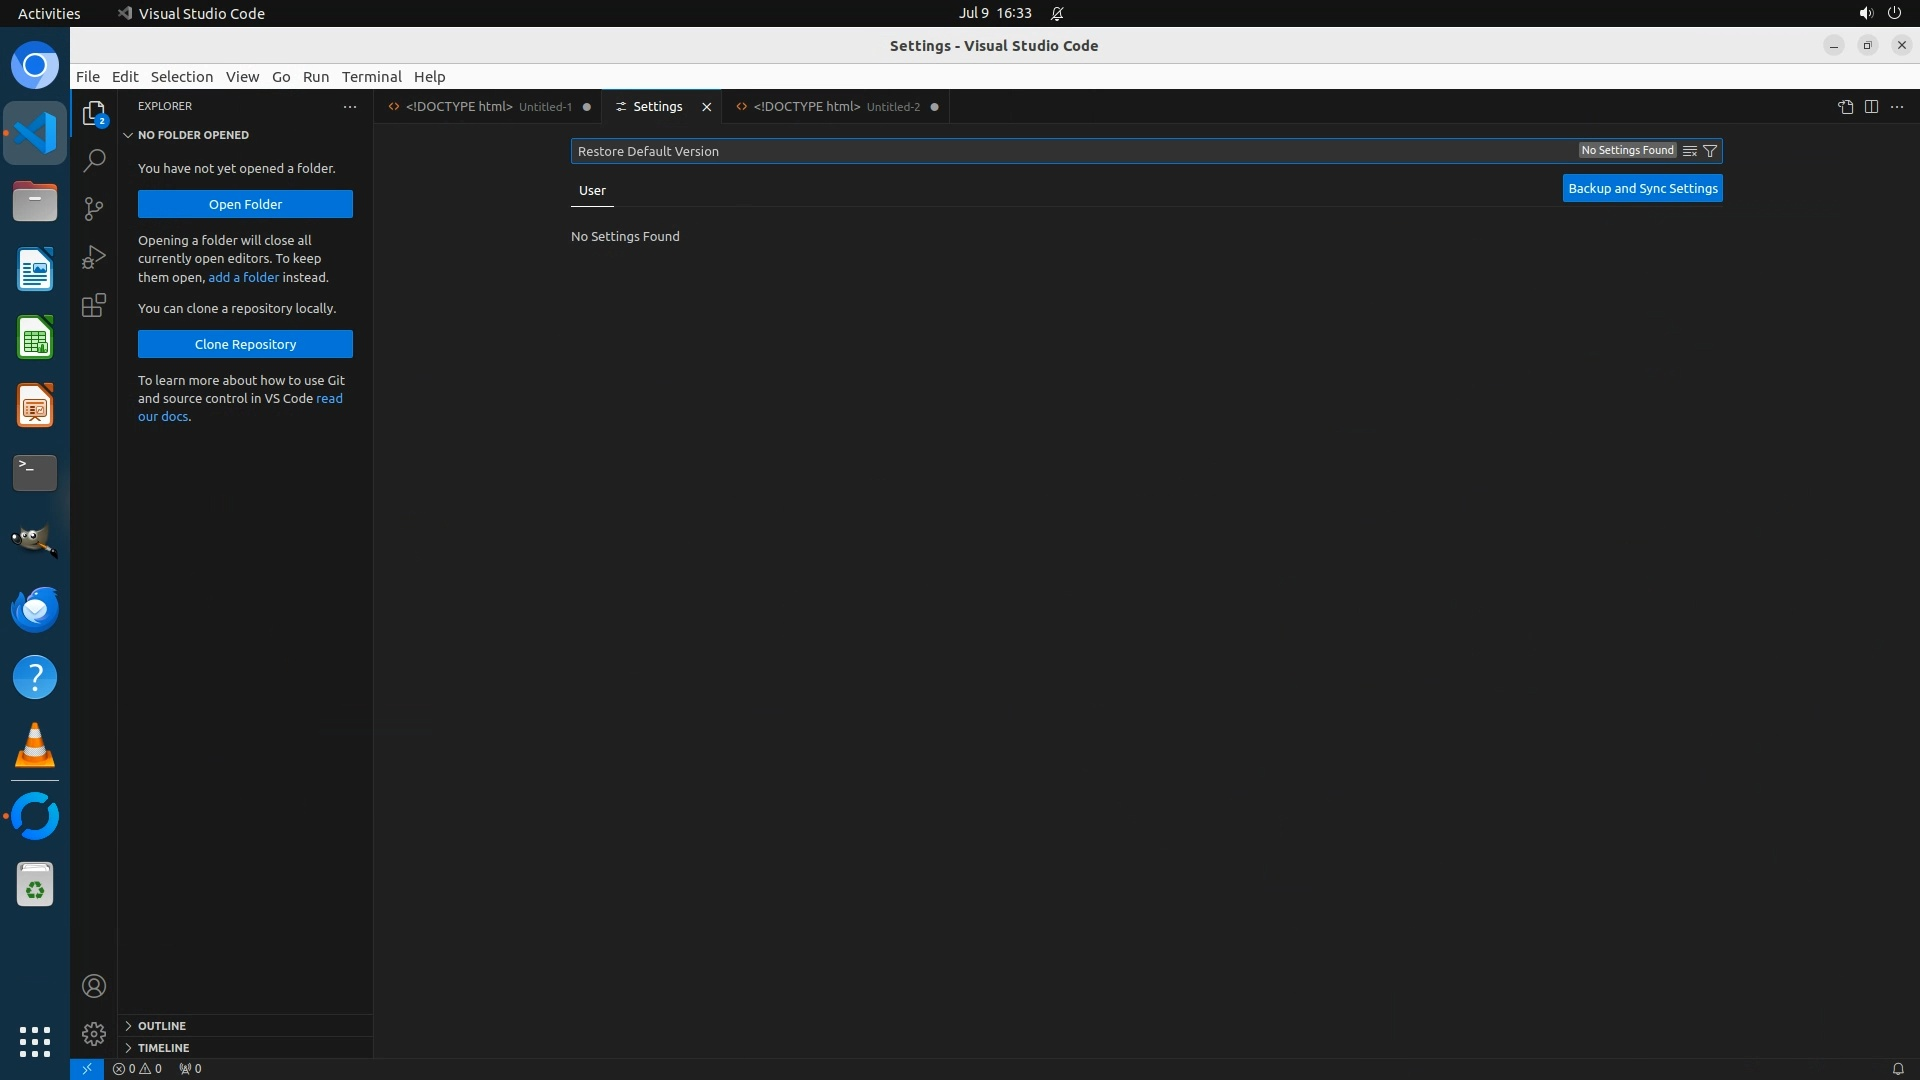Open the Extensions view
Screen dimensions: 1920x1080
coord(94,305)
